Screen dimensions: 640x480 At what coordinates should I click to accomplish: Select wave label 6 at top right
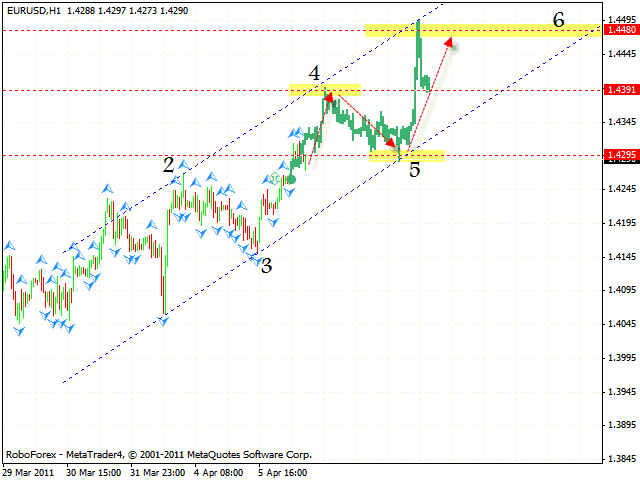(x=558, y=19)
